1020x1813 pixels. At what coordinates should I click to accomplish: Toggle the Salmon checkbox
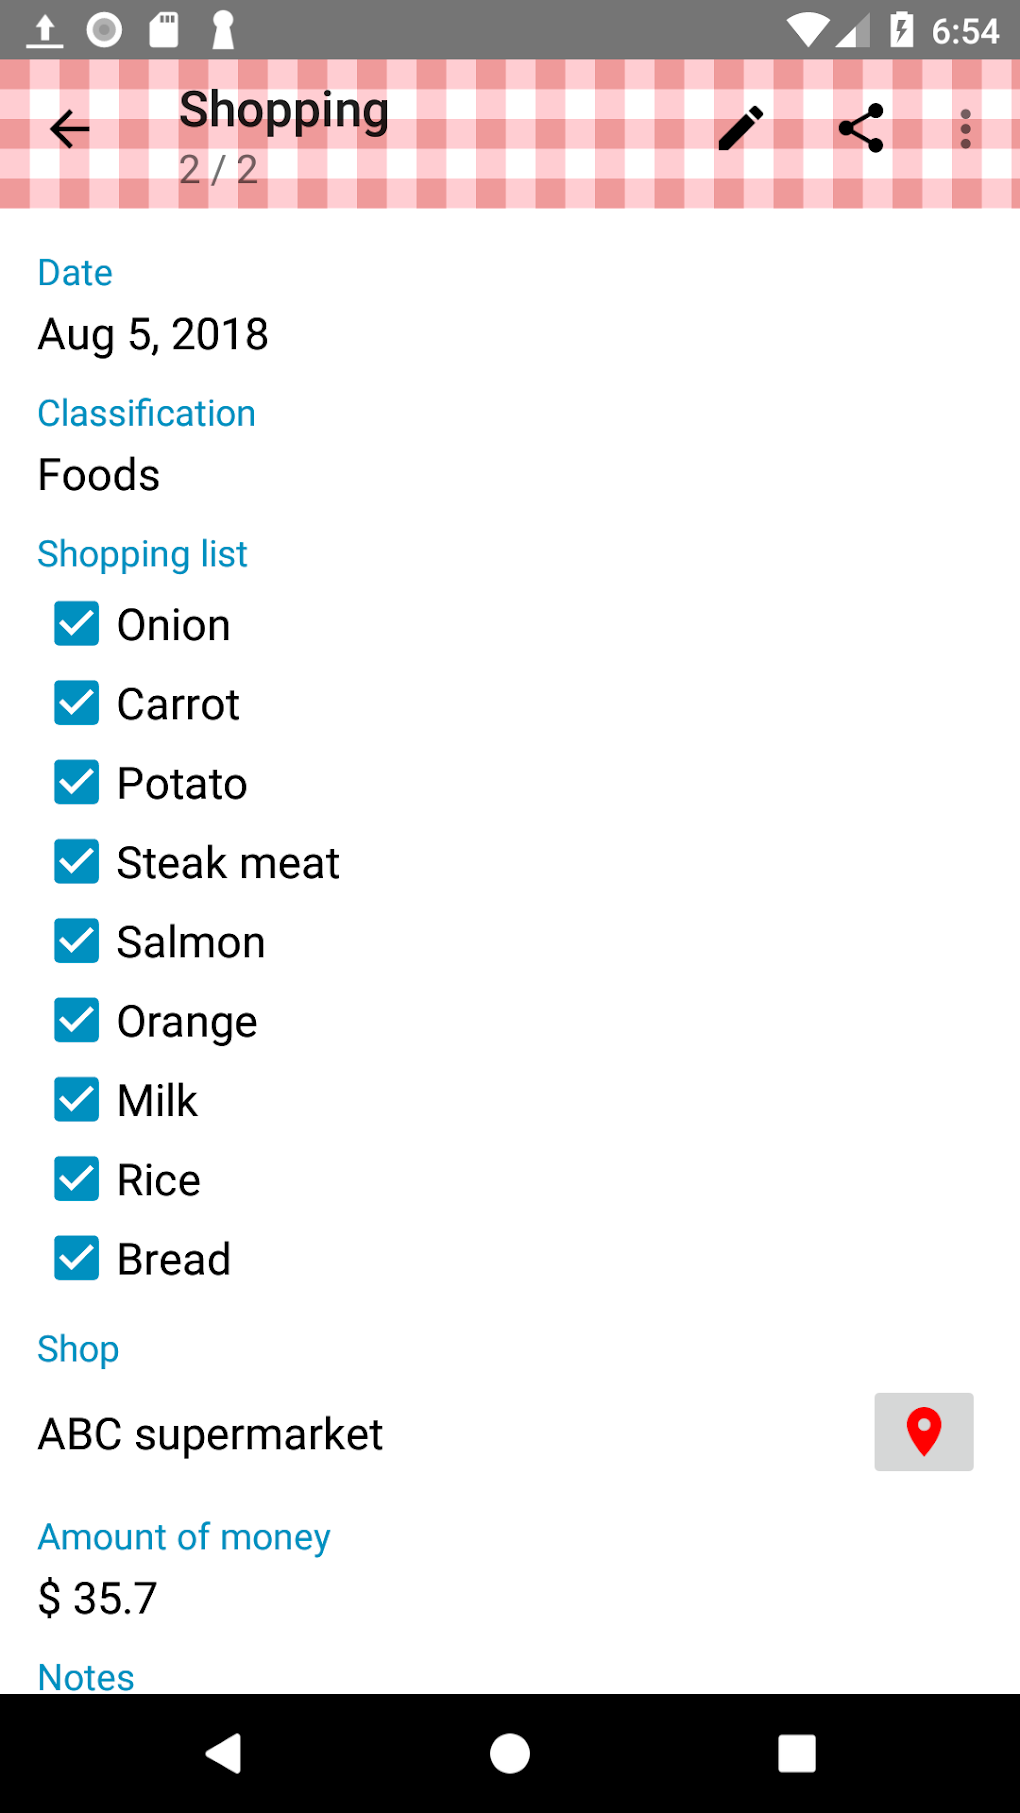point(77,941)
